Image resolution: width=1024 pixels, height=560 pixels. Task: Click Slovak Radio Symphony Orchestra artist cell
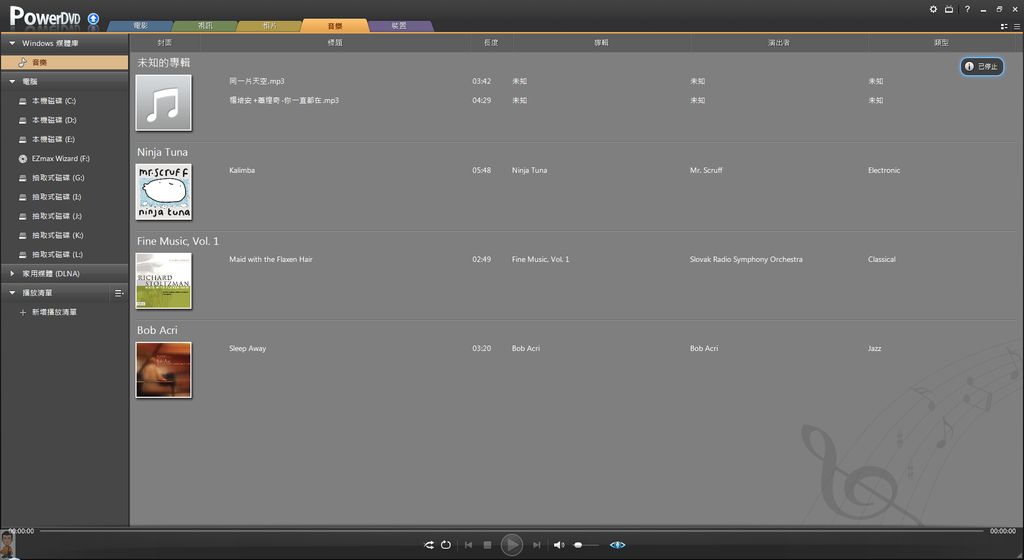[x=746, y=259]
